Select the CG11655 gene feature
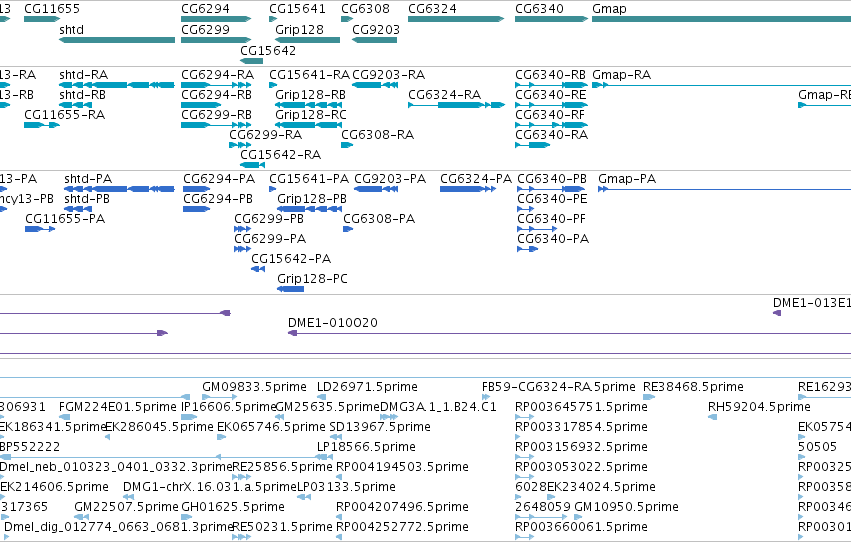 [x=42, y=19]
